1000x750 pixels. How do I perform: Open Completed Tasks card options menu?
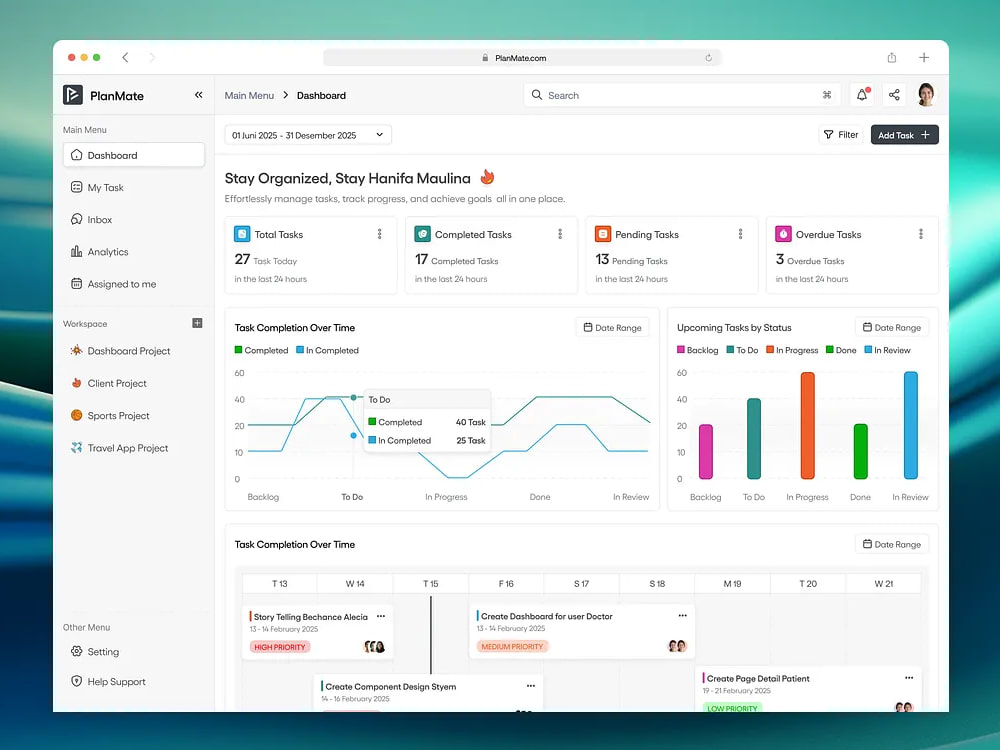pyautogui.click(x=560, y=234)
